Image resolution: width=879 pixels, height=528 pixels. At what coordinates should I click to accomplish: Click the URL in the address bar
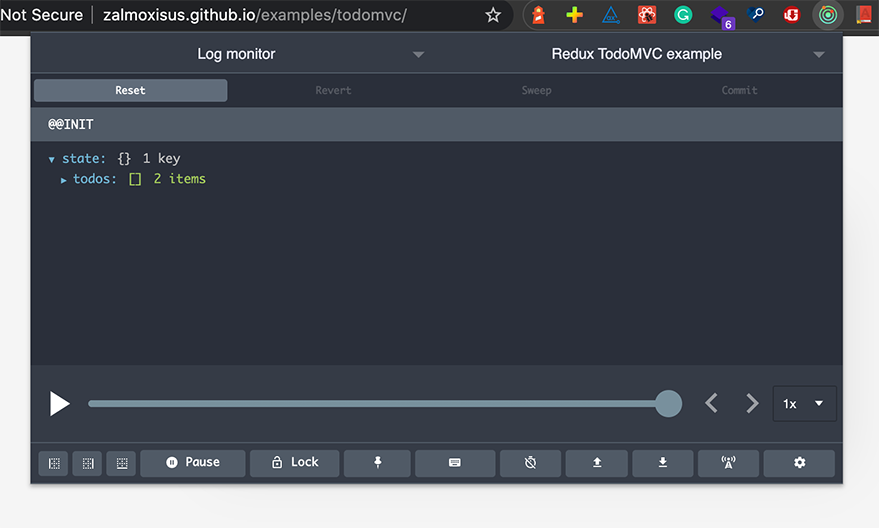[x=255, y=15]
